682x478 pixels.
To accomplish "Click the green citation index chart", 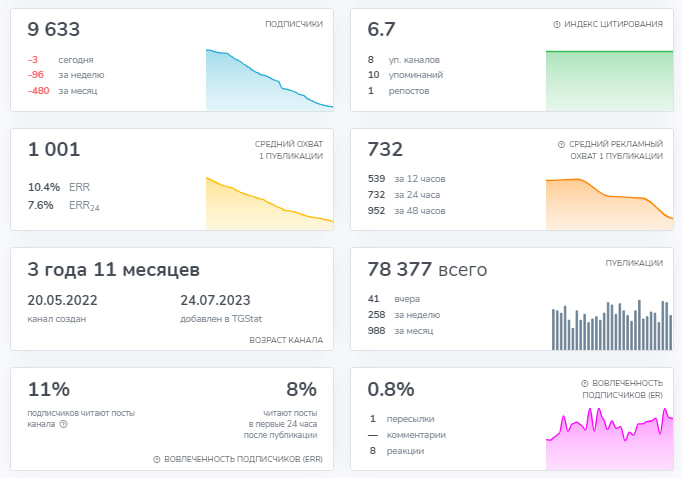I will coord(609,80).
